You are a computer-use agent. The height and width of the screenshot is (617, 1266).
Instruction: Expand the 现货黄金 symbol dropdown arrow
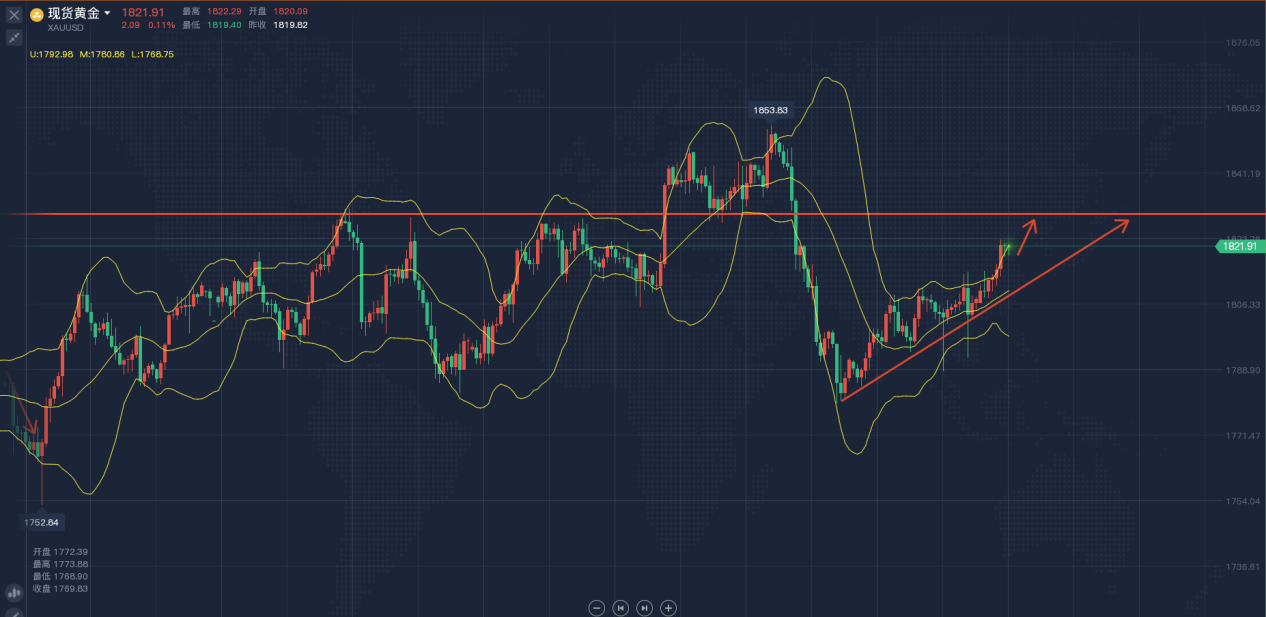pyautogui.click(x=107, y=14)
